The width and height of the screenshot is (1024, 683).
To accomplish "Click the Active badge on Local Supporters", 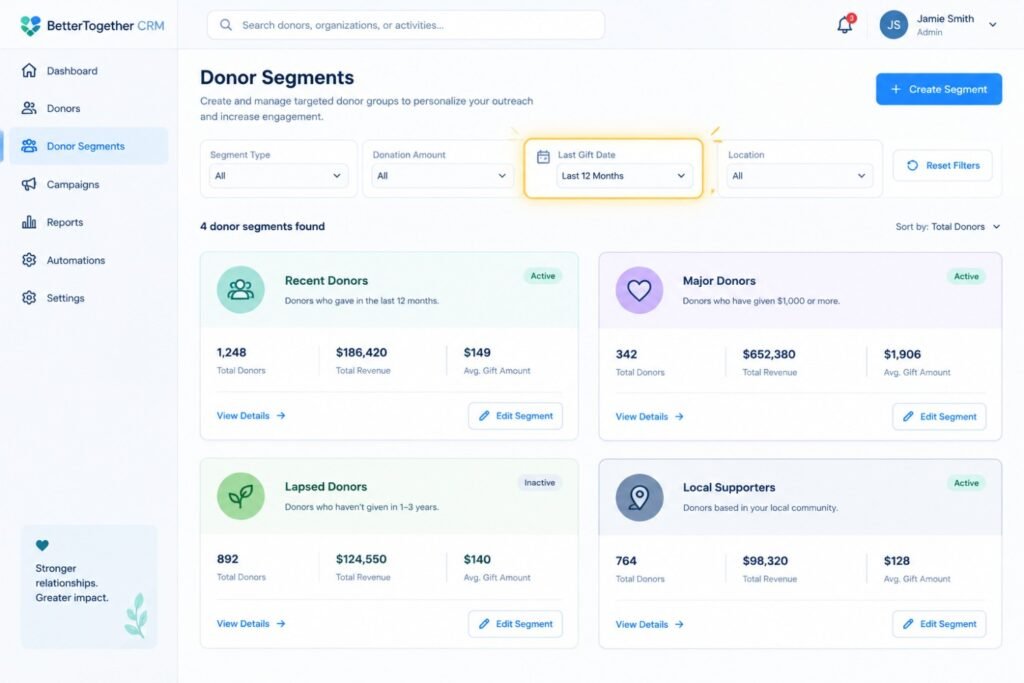I will (x=967, y=483).
